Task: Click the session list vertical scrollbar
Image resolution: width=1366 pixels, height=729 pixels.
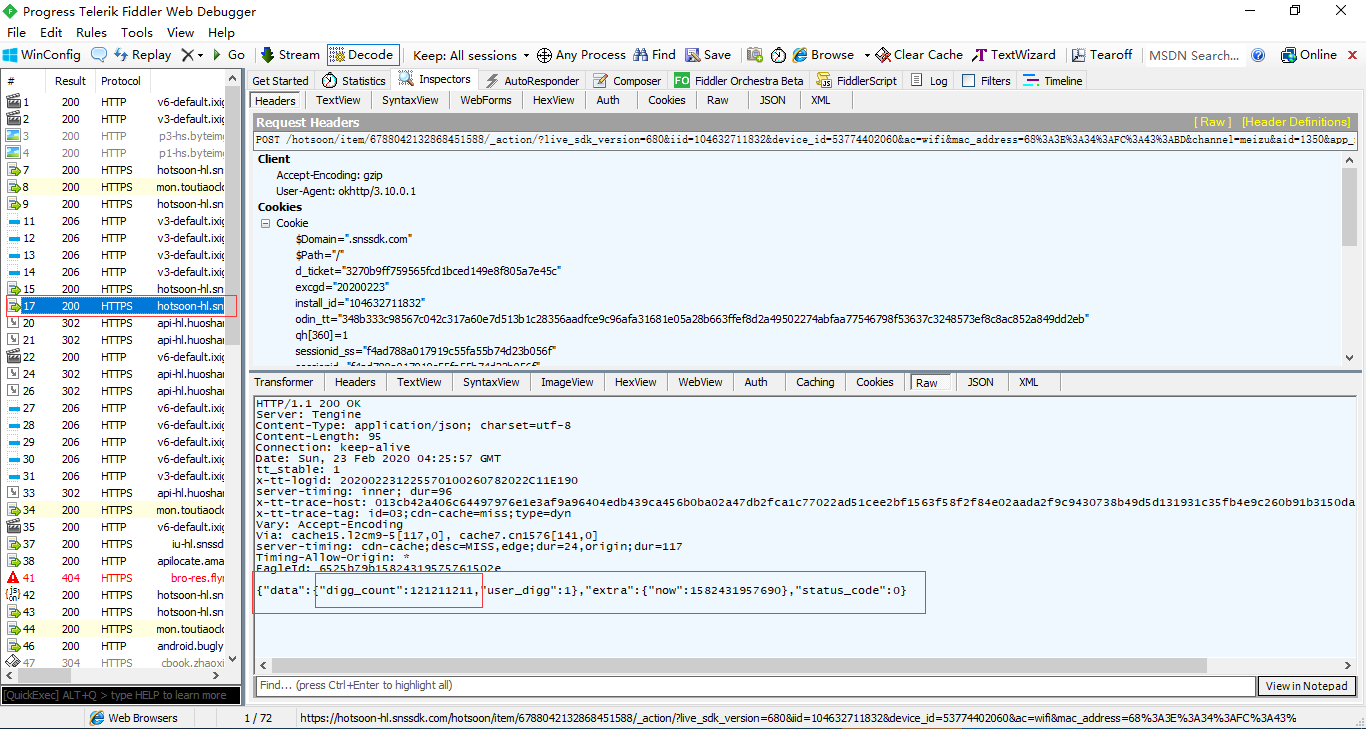Action: tap(233, 375)
